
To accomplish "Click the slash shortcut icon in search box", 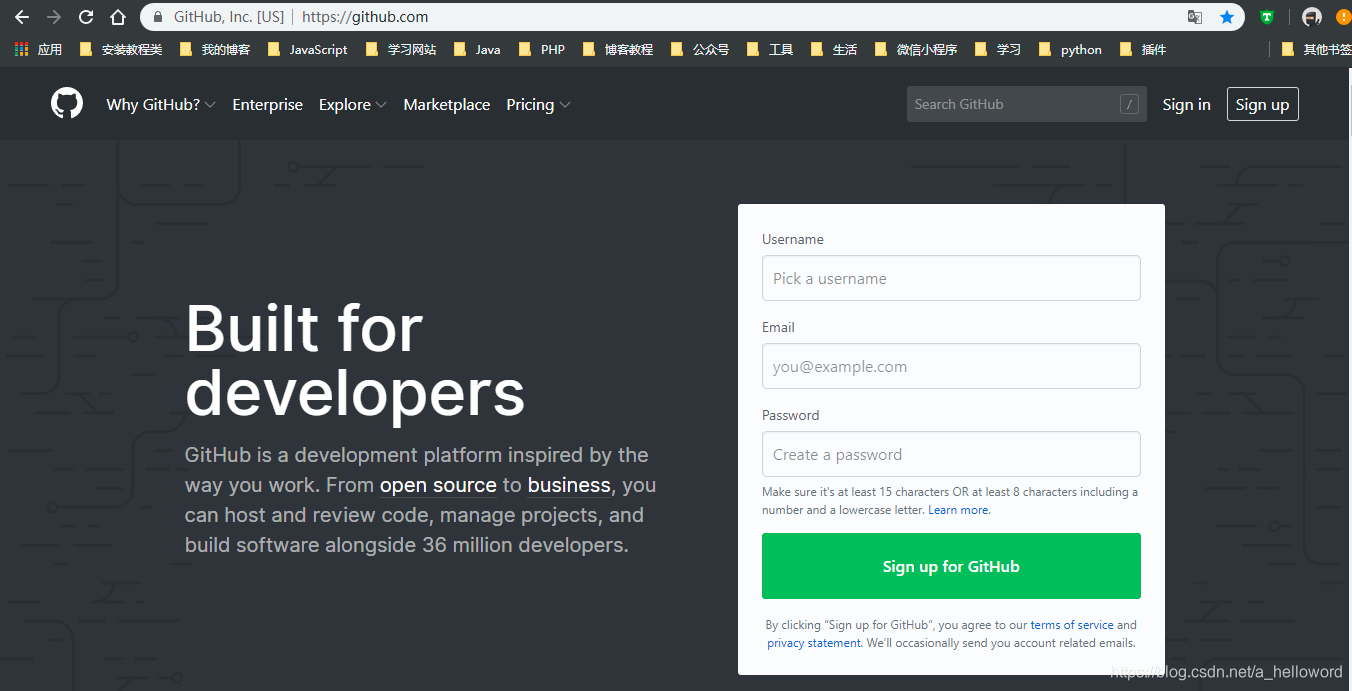I will 1129,104.
